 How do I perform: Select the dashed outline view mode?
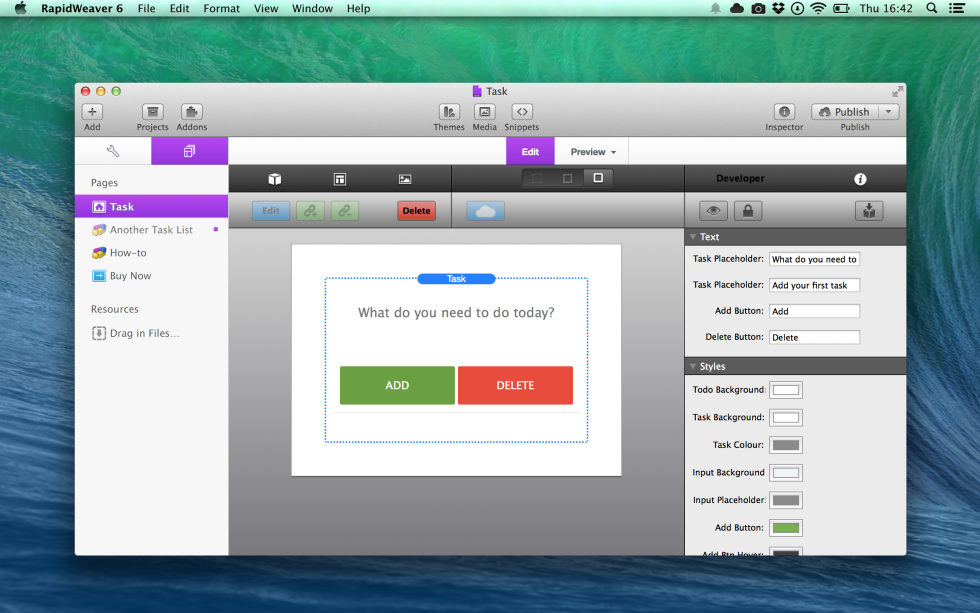tap(537, 178)
